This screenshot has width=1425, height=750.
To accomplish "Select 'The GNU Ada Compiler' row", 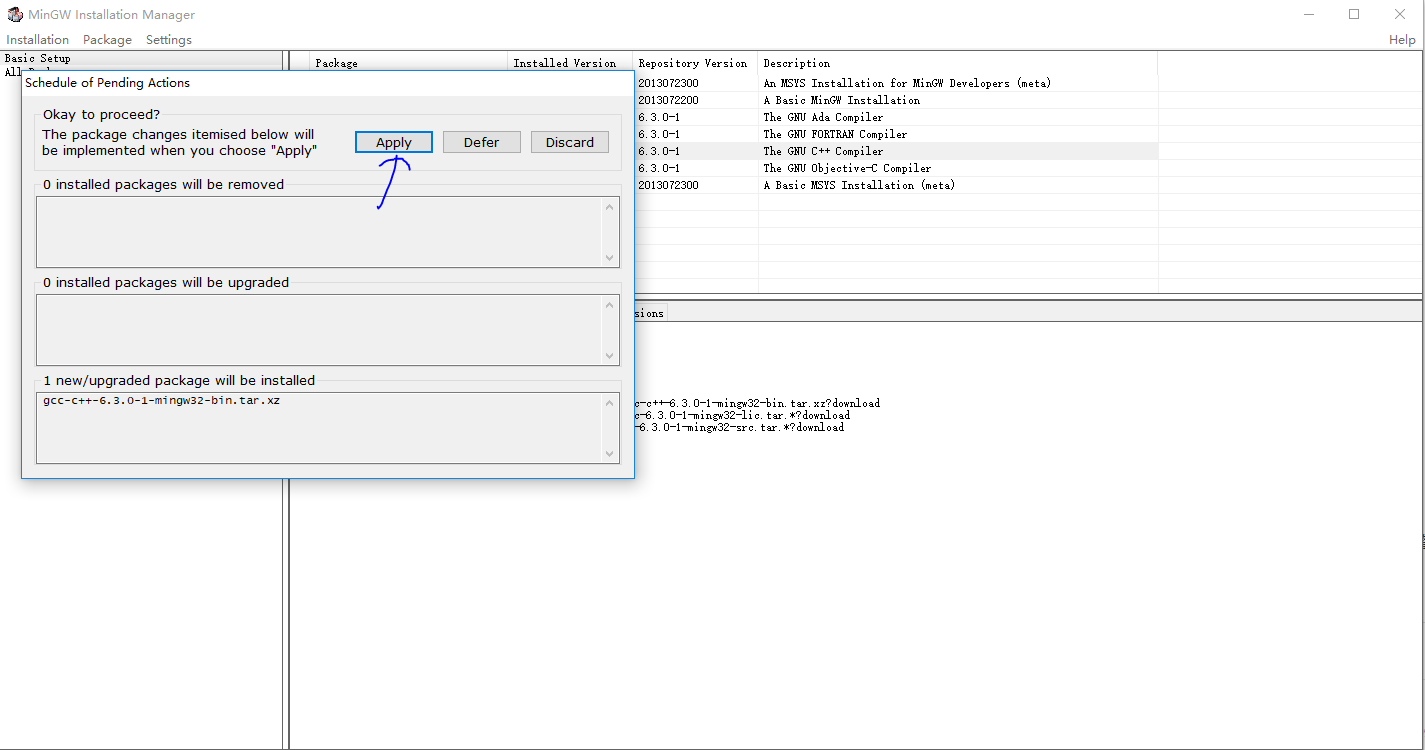I will tap(896, 117).
